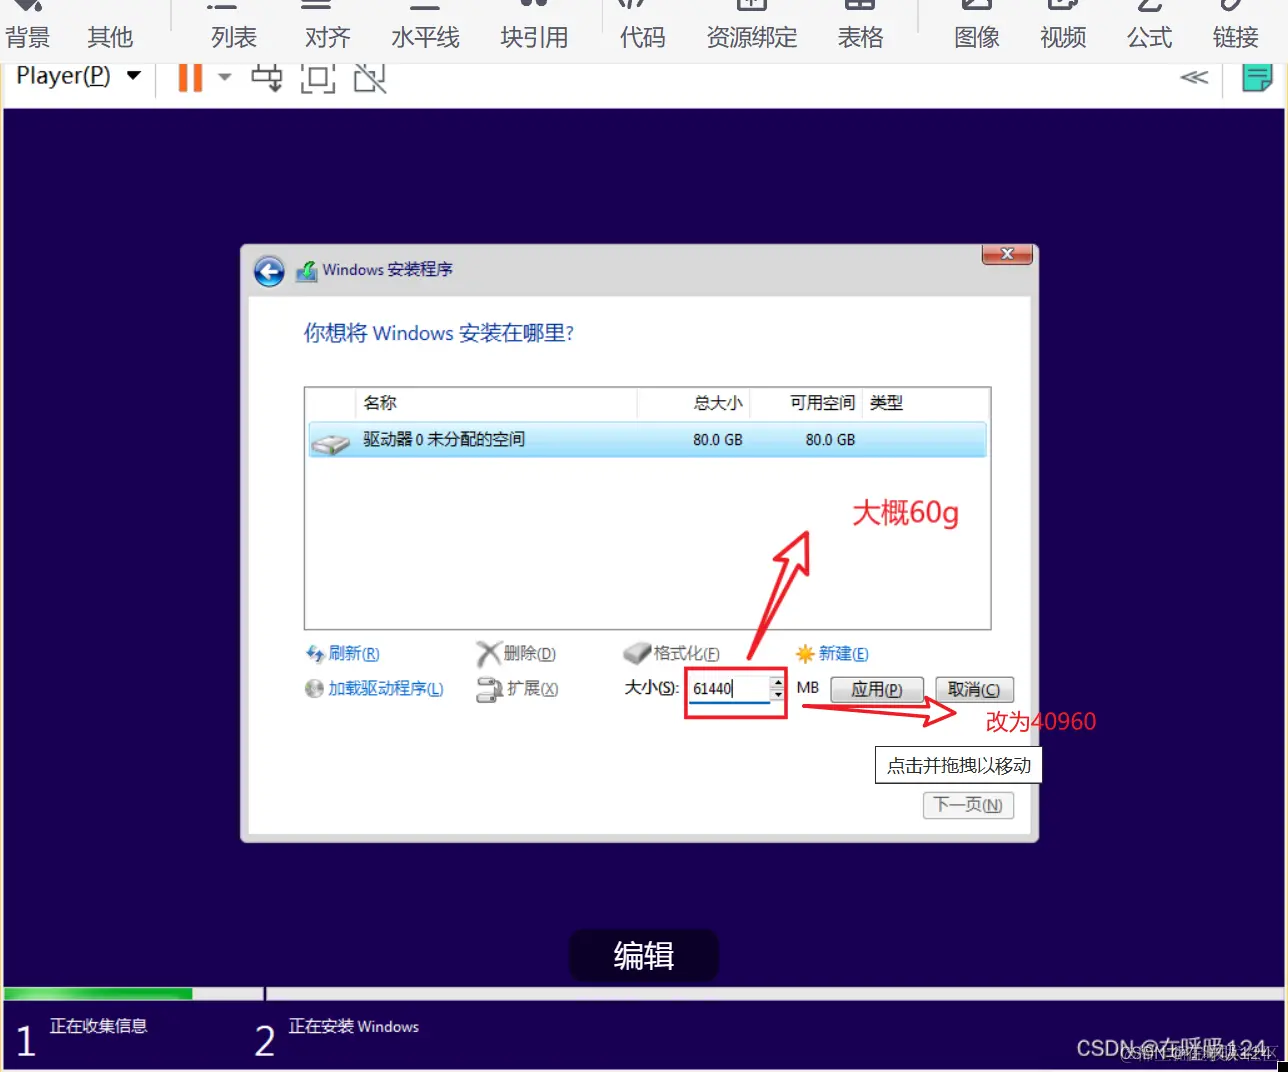Click the 删除(D) delete link
The width and height of the screenshot is (1288, 1072).
(x=516, y=654)
